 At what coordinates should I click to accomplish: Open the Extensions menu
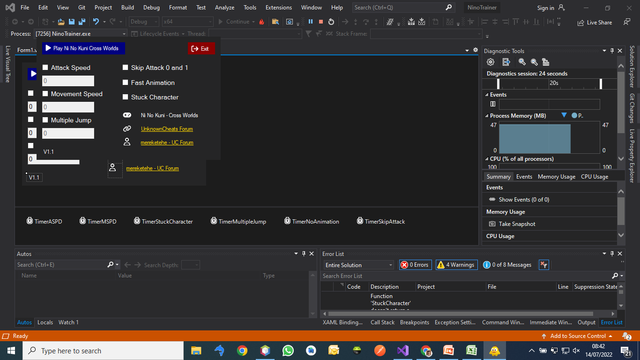278,7
